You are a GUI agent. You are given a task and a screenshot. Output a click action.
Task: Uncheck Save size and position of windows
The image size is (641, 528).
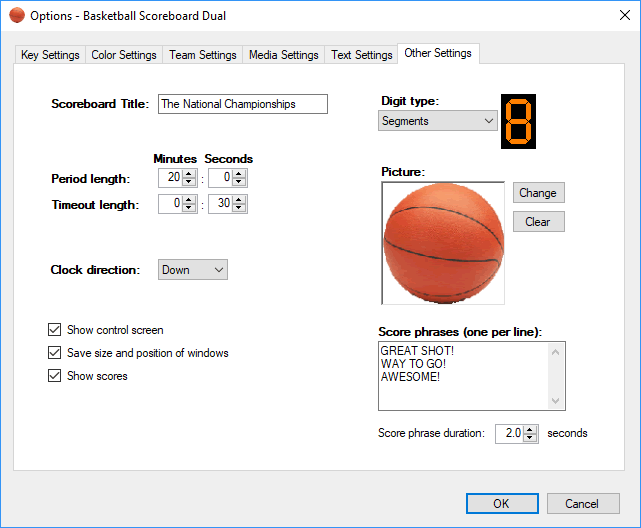tap(55, 353)
